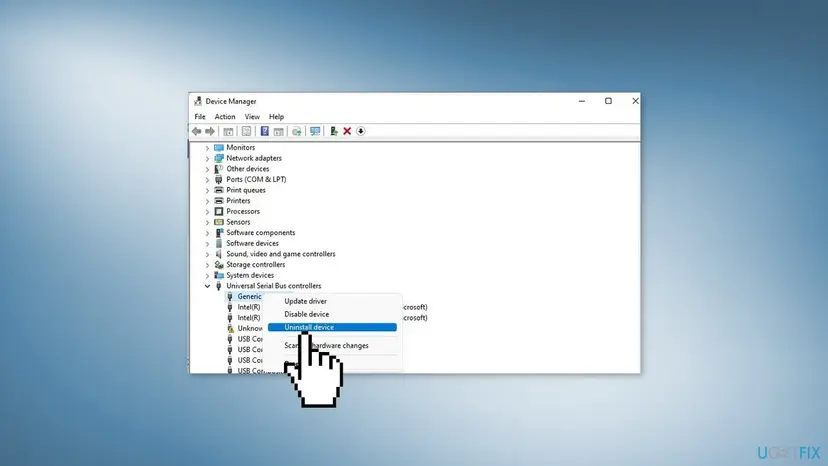
Task: Select the Software components label
Action: 261,232
